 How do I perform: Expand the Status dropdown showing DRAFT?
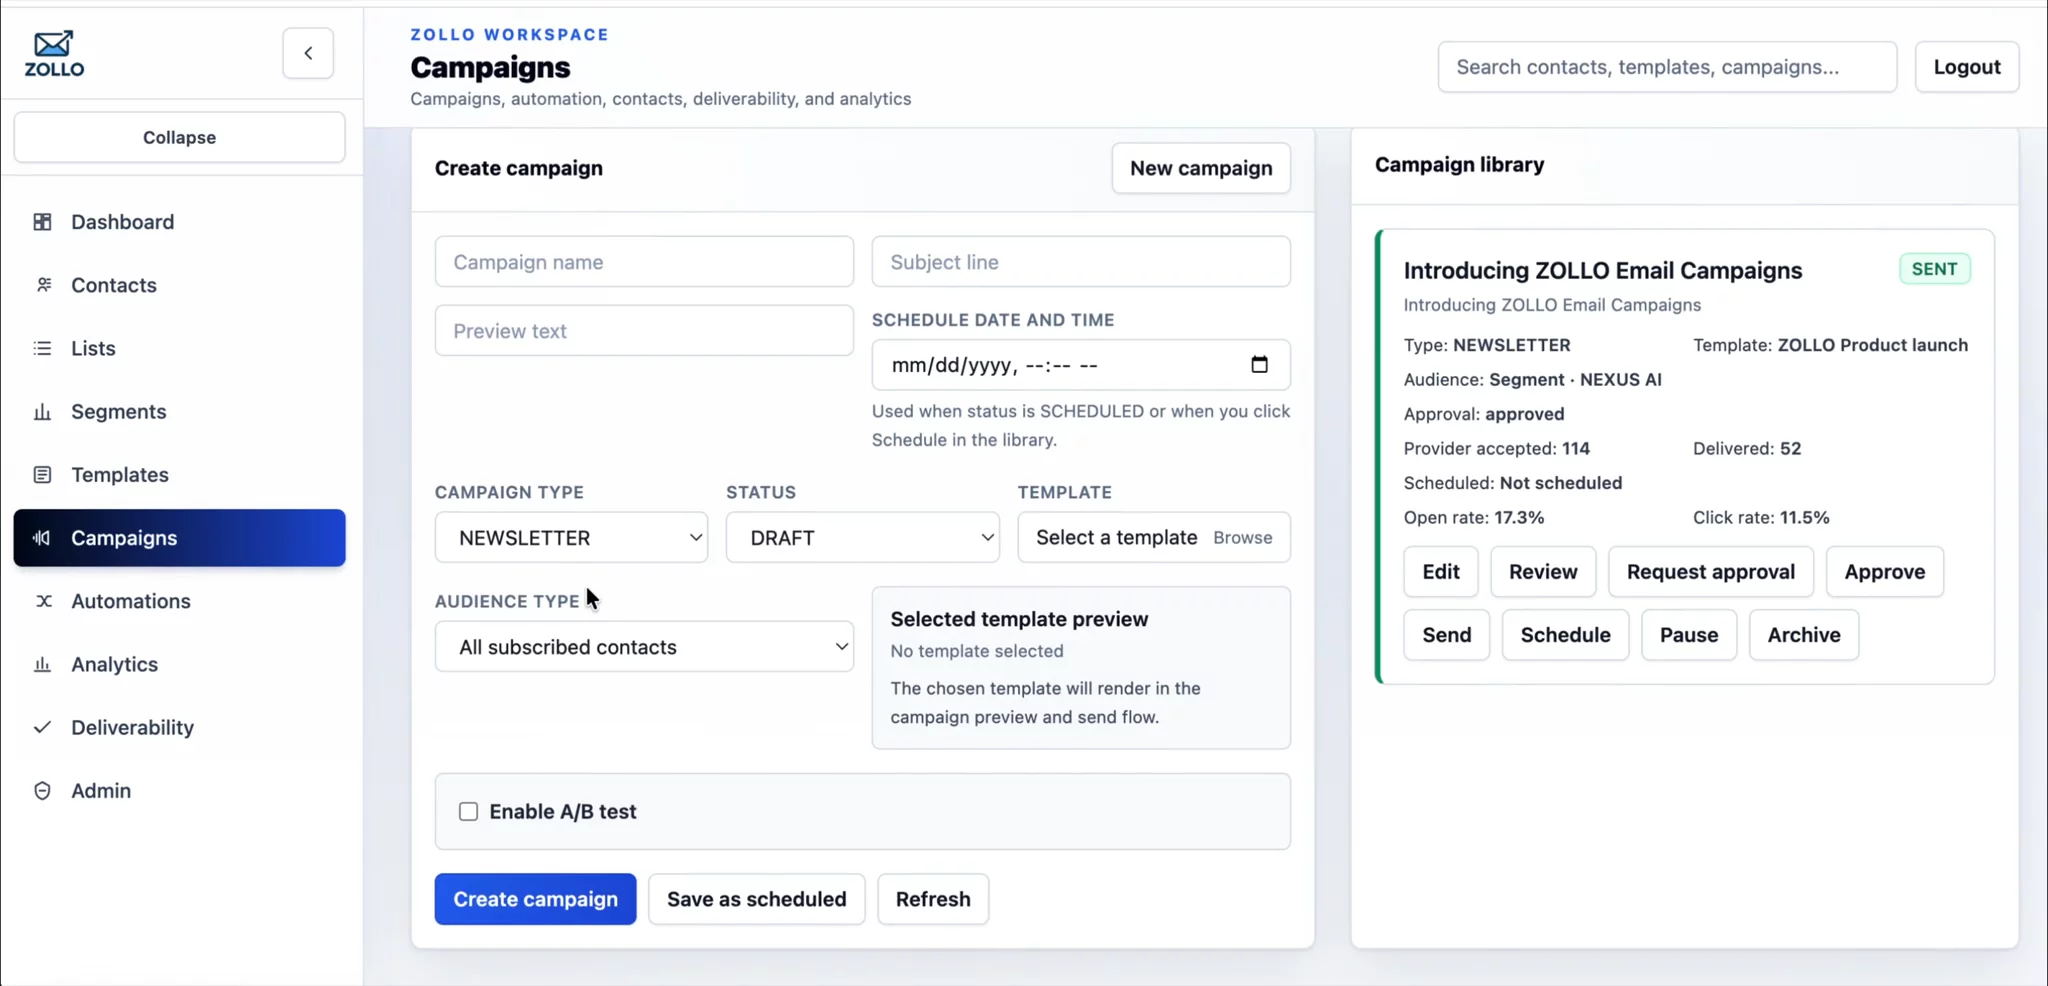[862, 538]
